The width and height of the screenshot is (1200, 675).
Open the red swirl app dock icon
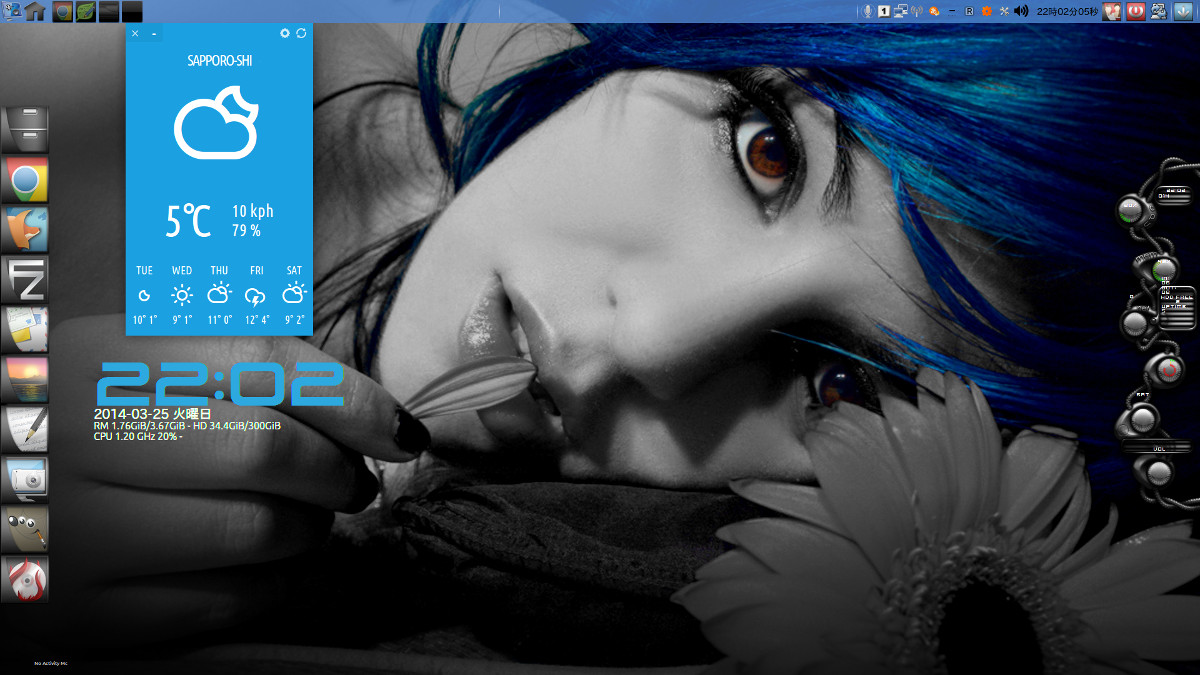(24, 580)
